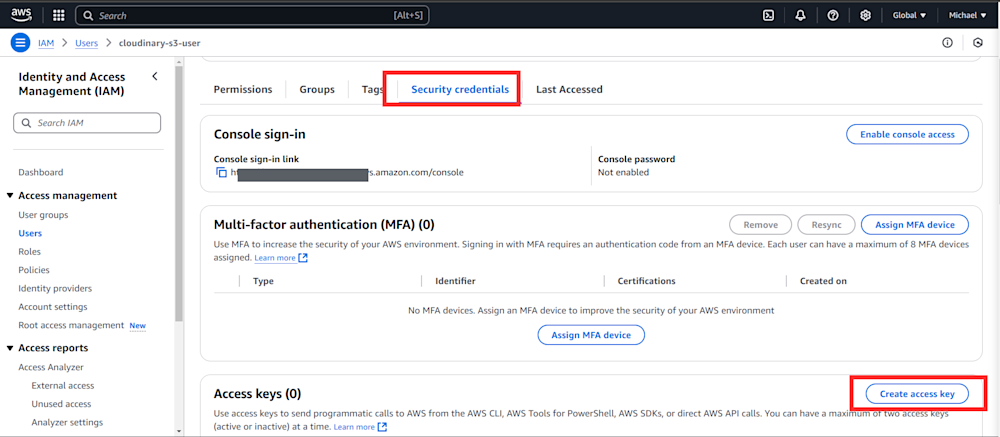Open Policies in the sidebar

click(34, 270)
